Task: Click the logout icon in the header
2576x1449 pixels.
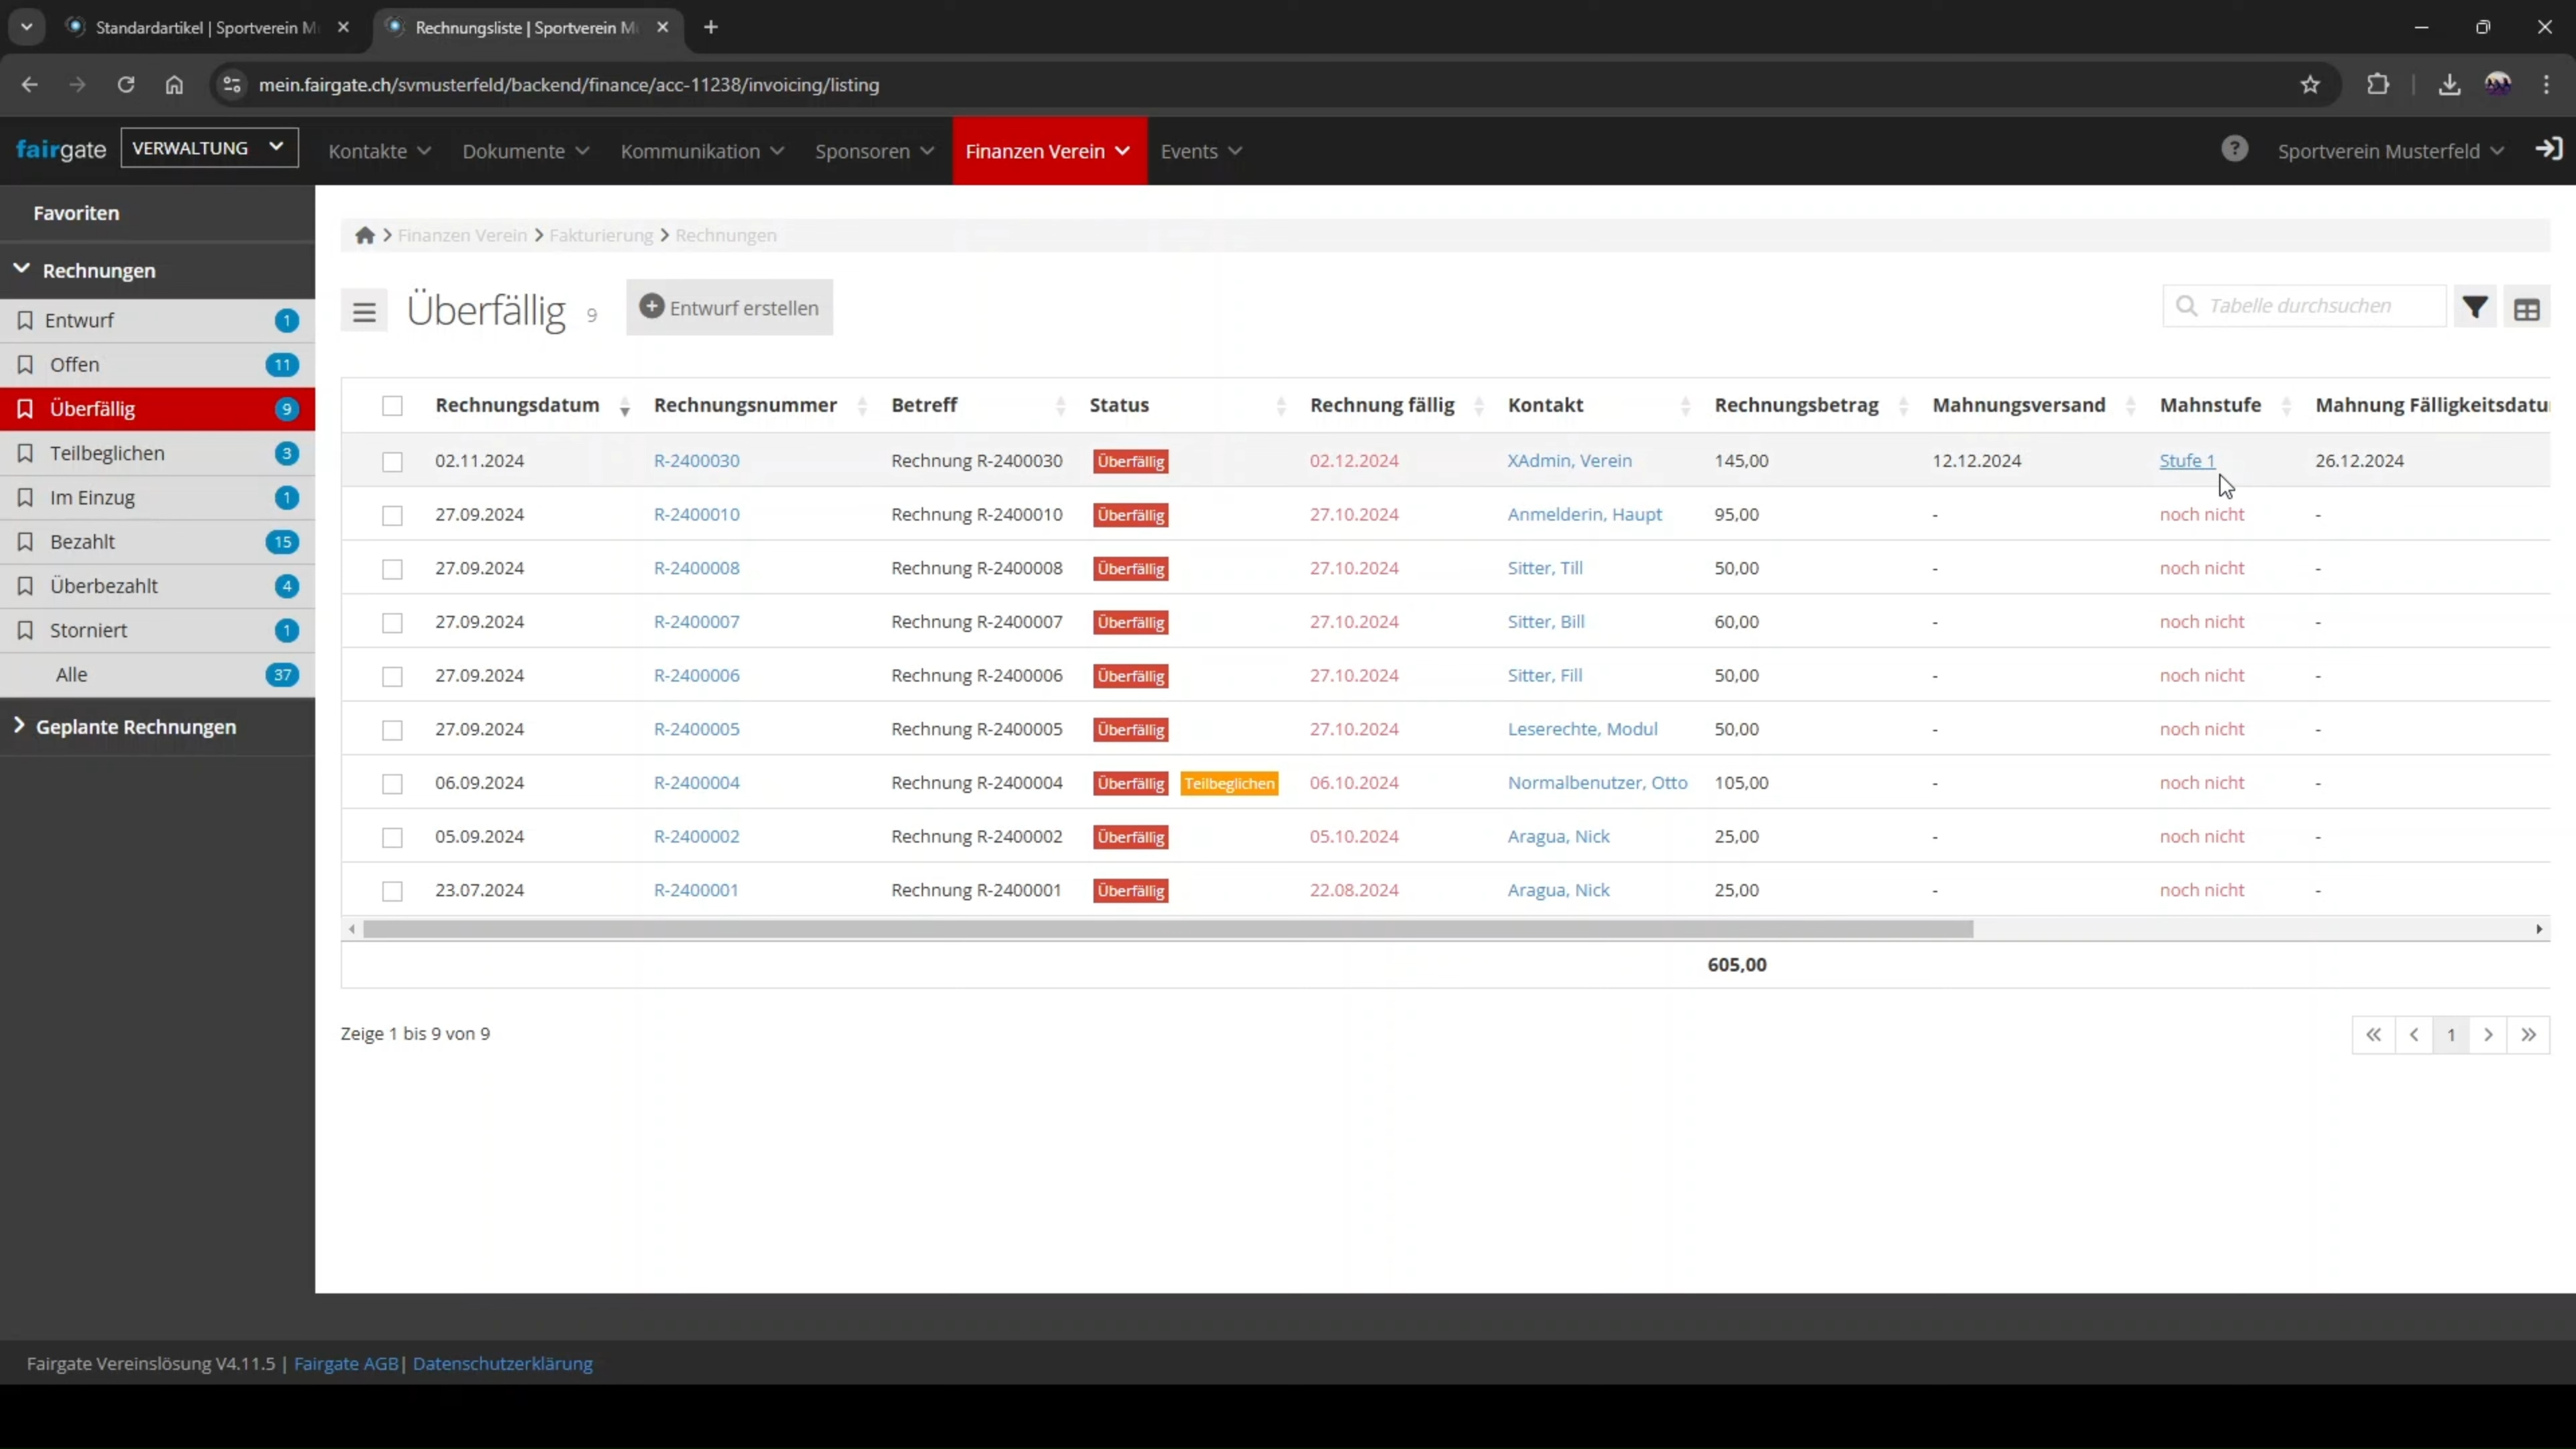Action: (x=2549, y=149)
